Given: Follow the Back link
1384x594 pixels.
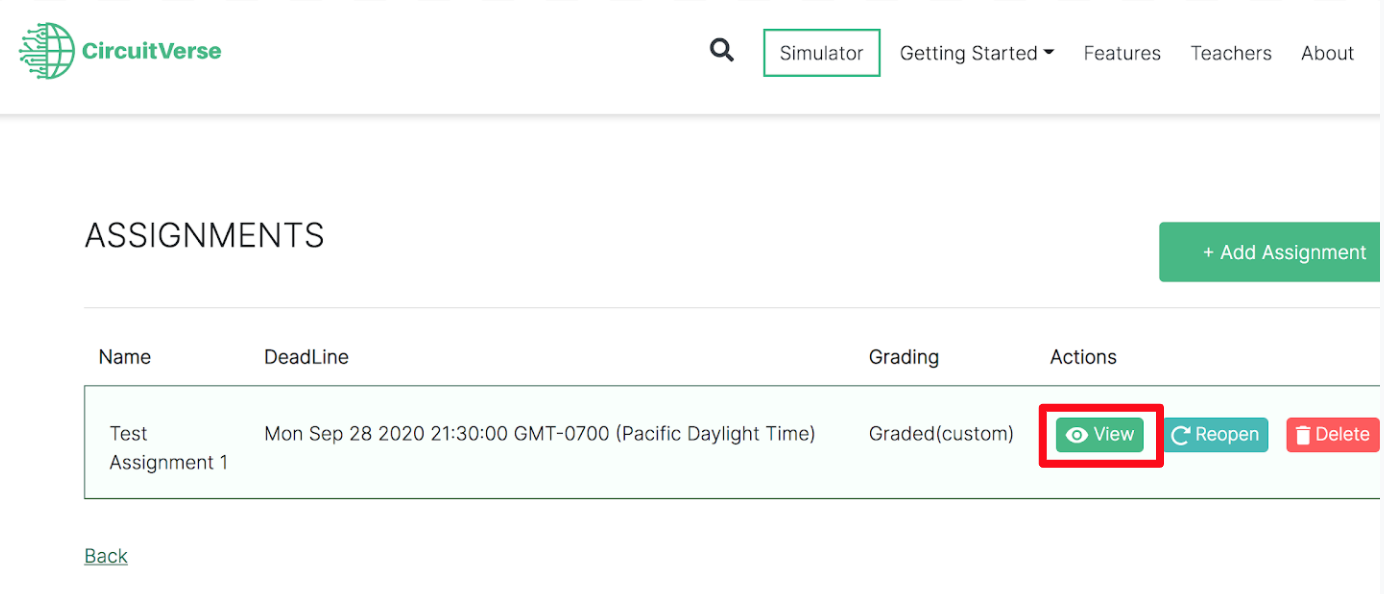Looking at the screenshot, I should click(x=106, y=556).
